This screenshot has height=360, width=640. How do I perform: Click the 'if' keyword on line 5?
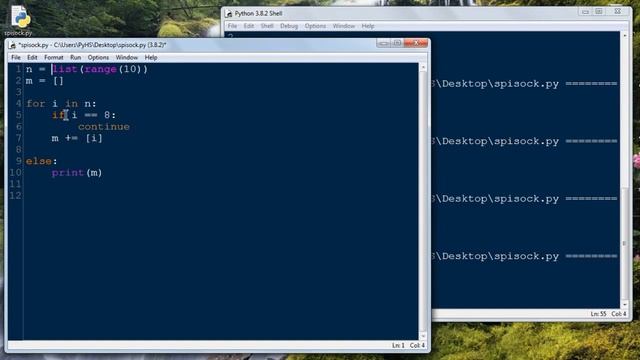(58, 115)
